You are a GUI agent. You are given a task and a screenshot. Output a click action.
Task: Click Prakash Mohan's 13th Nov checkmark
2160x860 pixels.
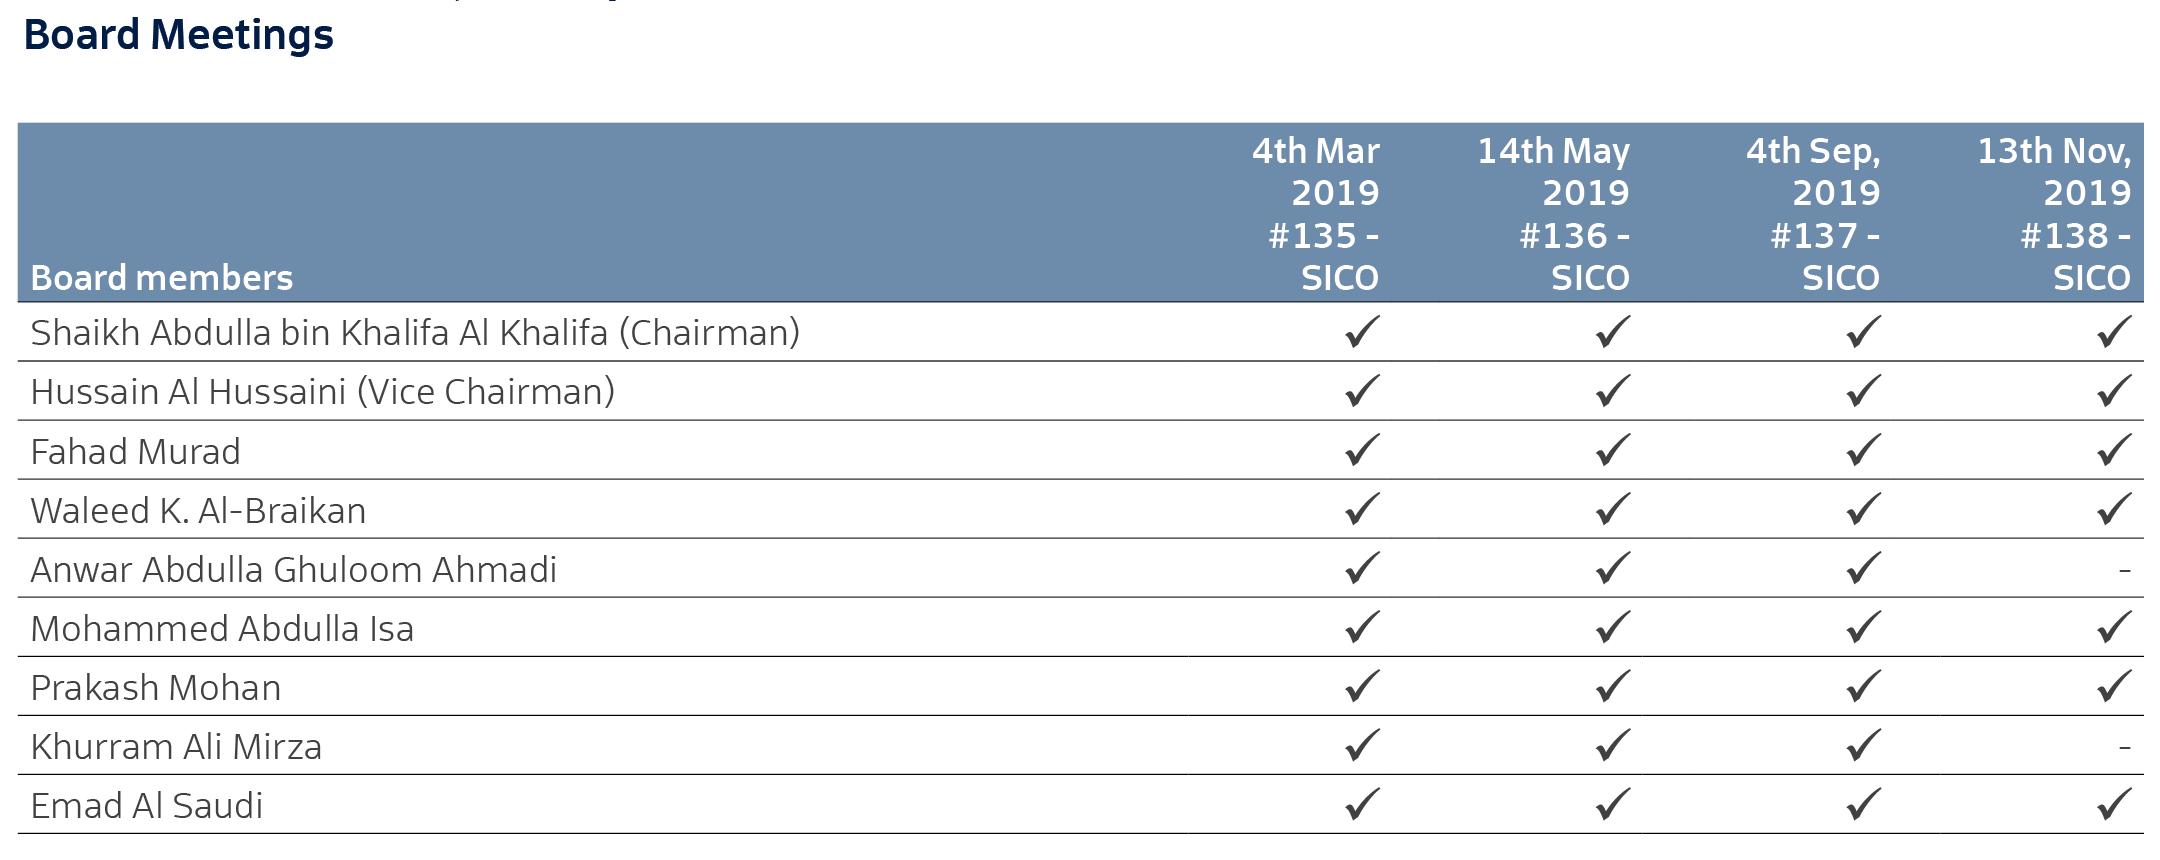[x=2114, y=685]
